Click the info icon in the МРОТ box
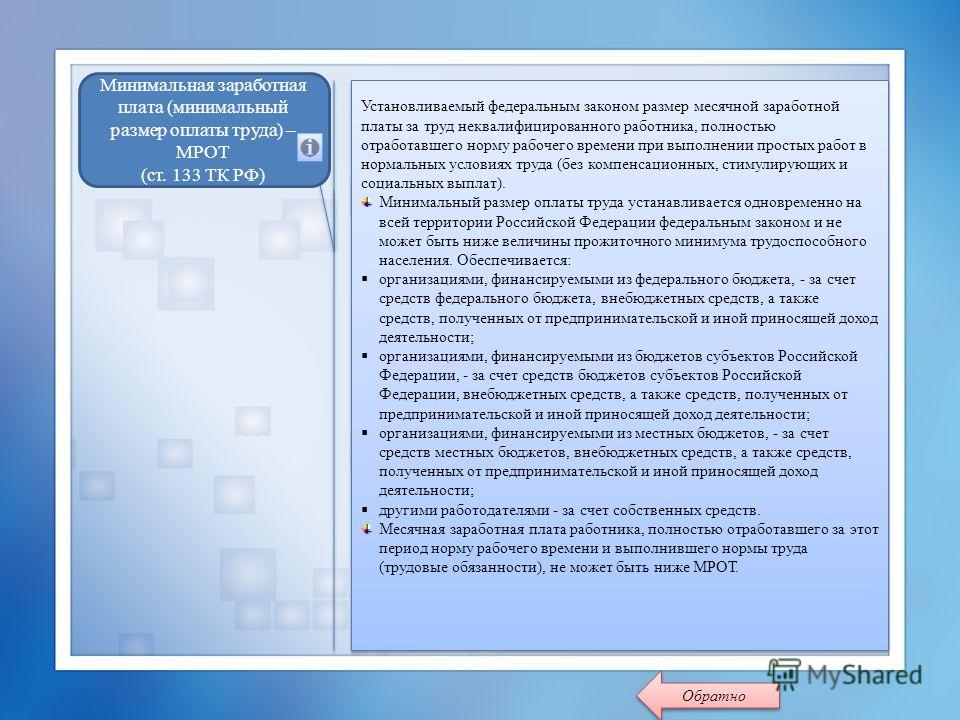960x720 pixels. [x=310, y=148]
